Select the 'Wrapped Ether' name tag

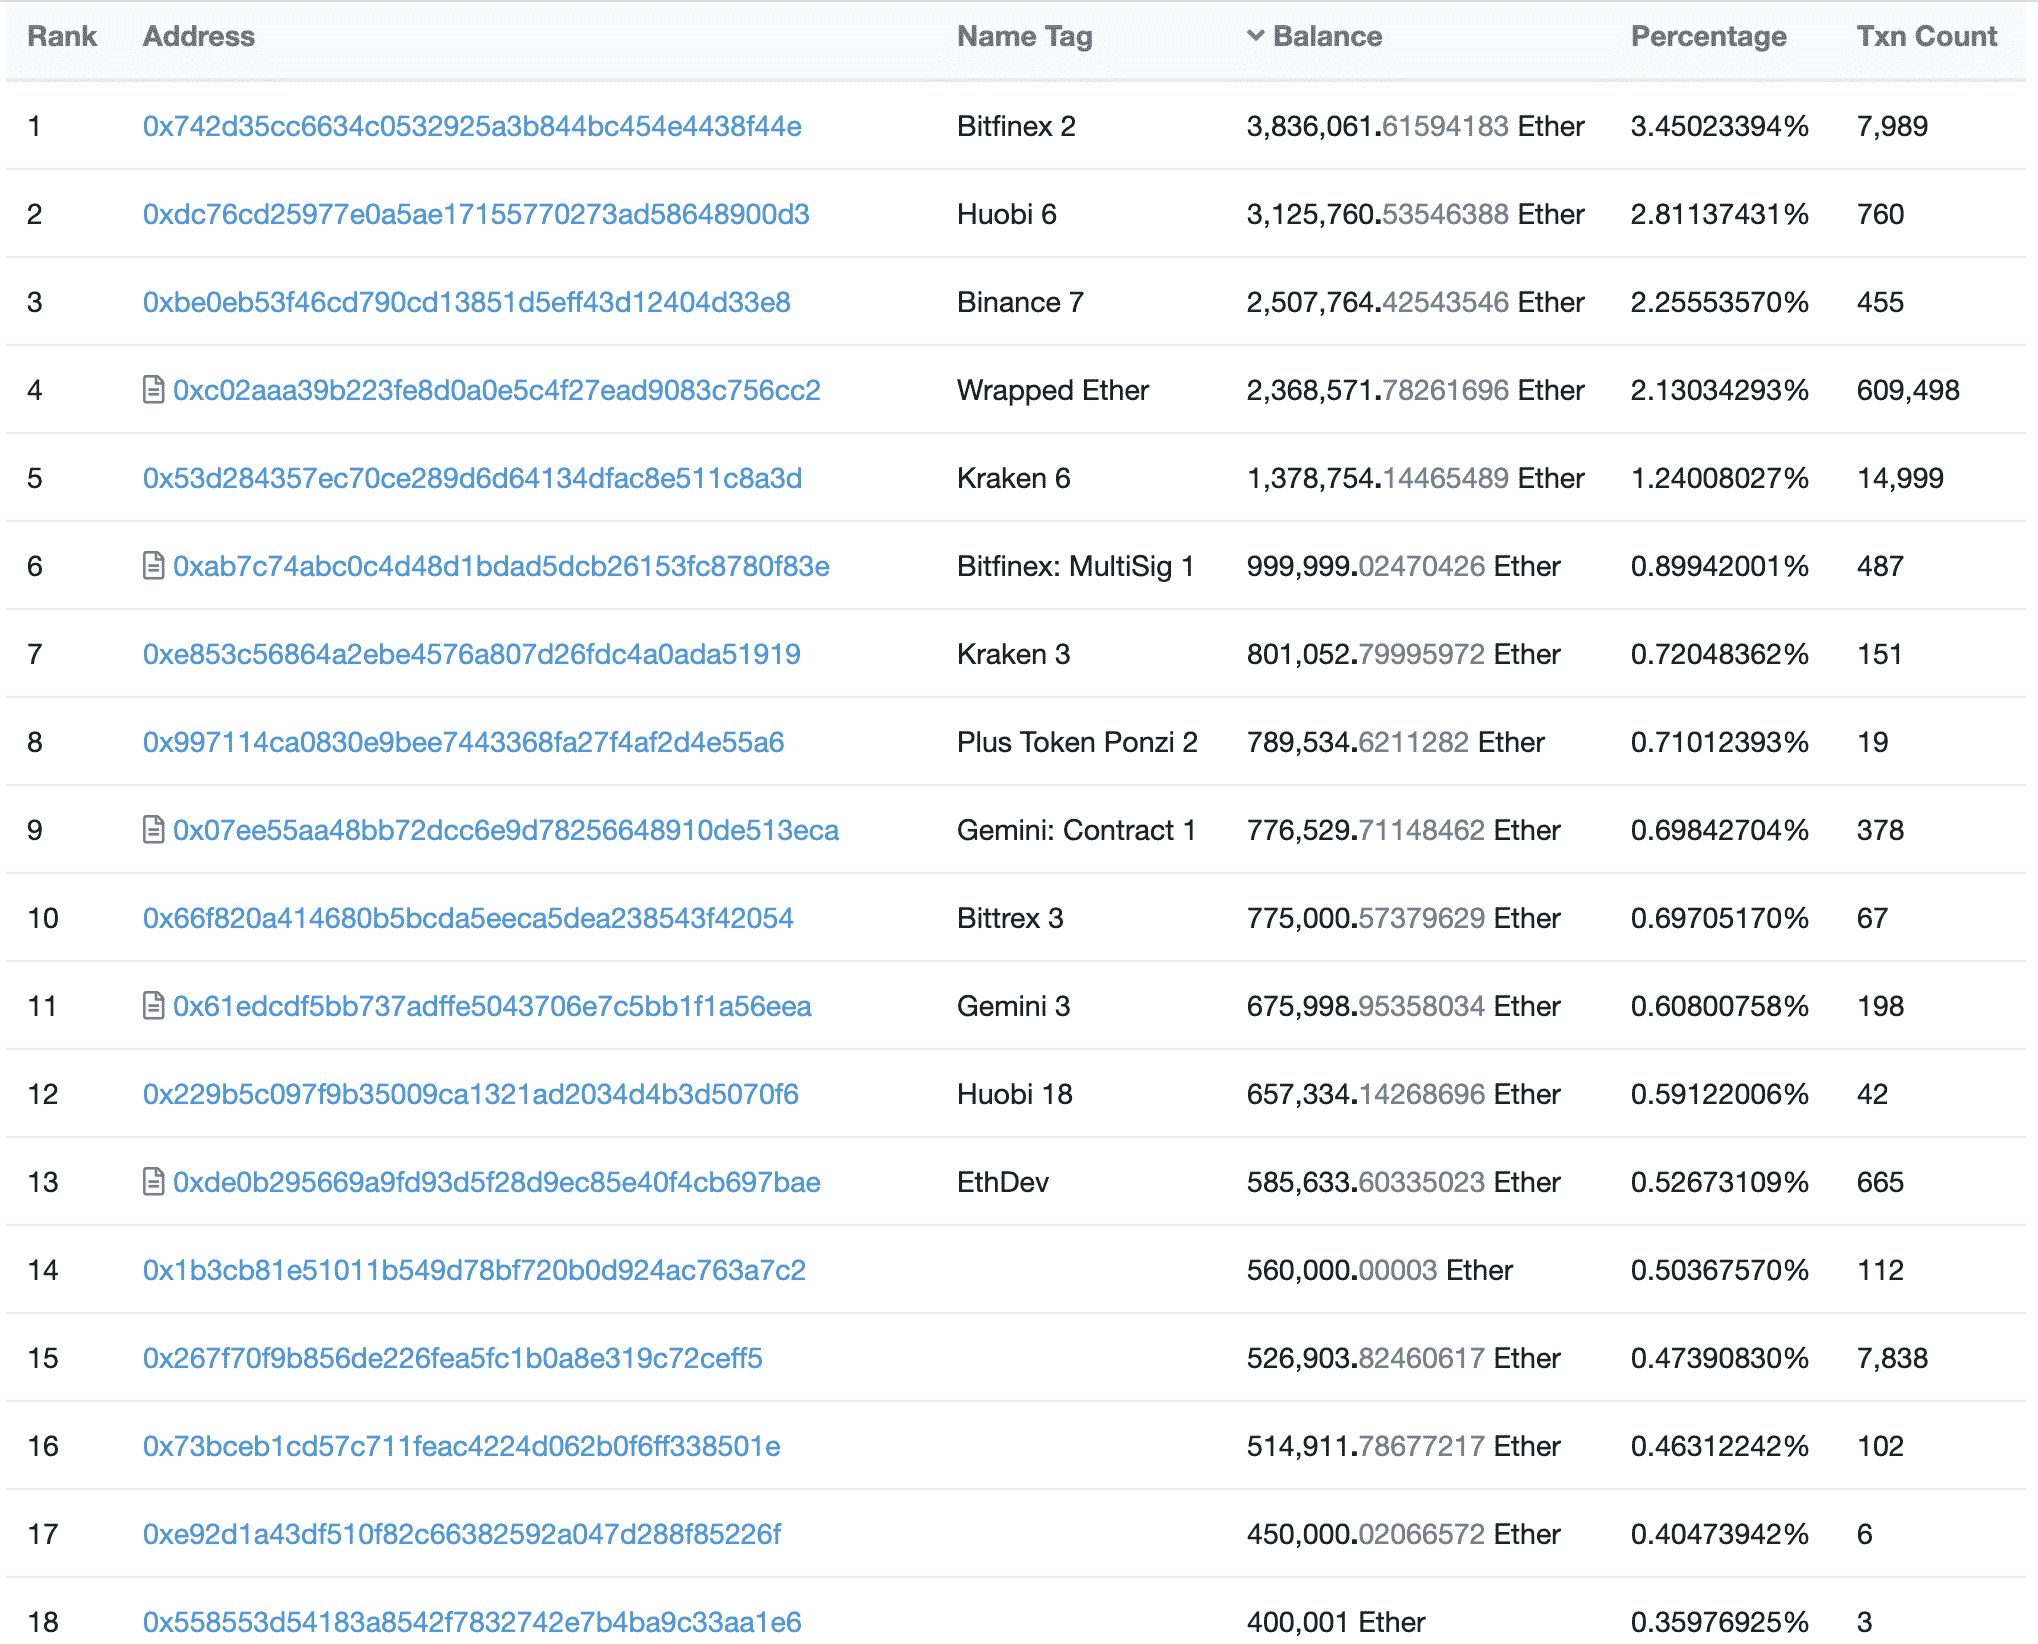pyautogui.click(x=1053, y=390)
